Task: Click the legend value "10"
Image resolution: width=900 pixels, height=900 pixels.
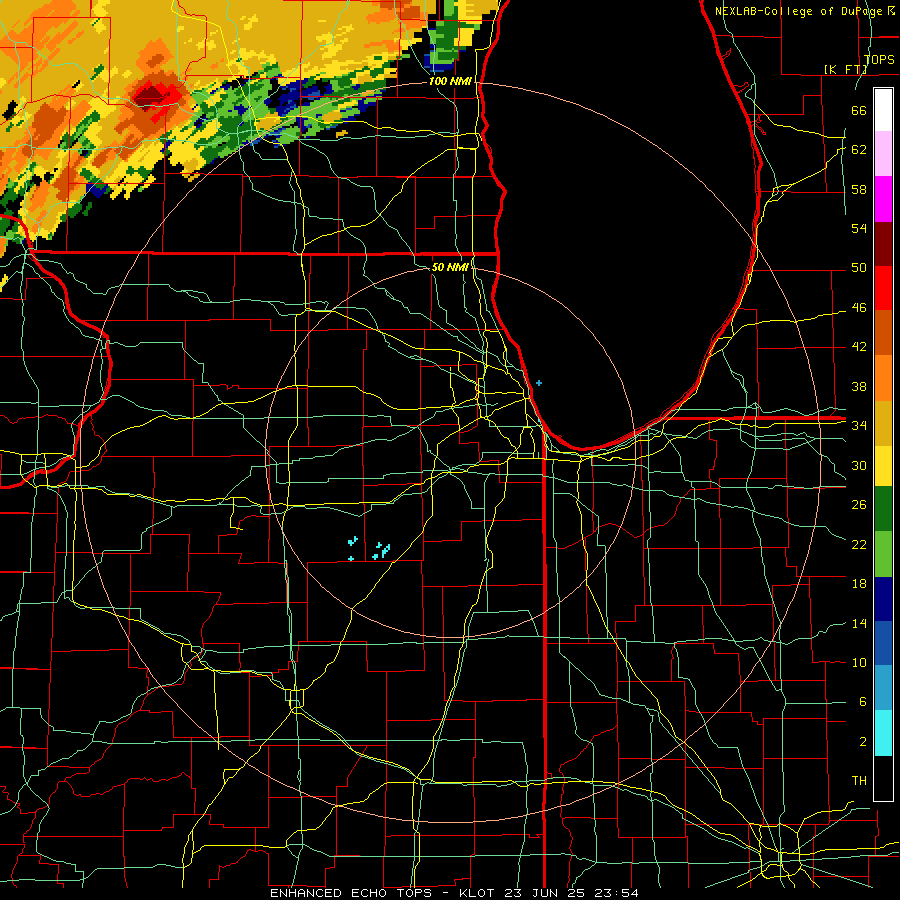Action: point(859,663)
